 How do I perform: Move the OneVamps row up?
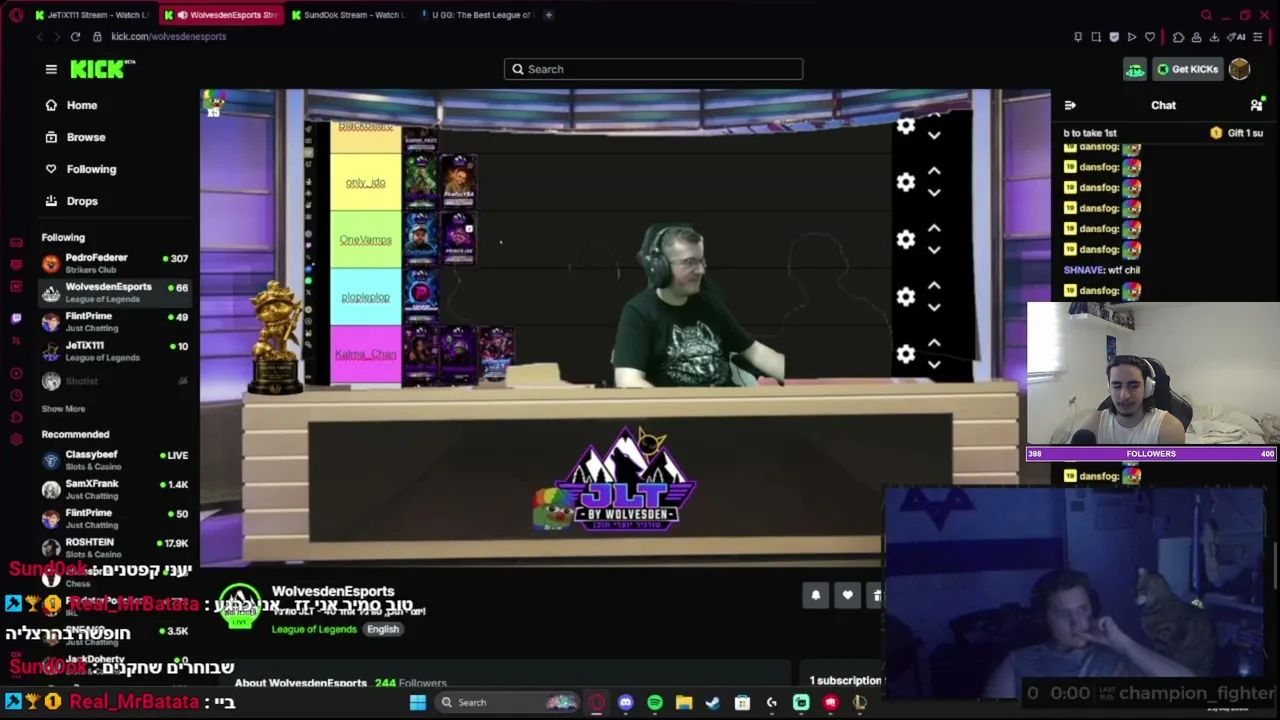pos(934,229)
